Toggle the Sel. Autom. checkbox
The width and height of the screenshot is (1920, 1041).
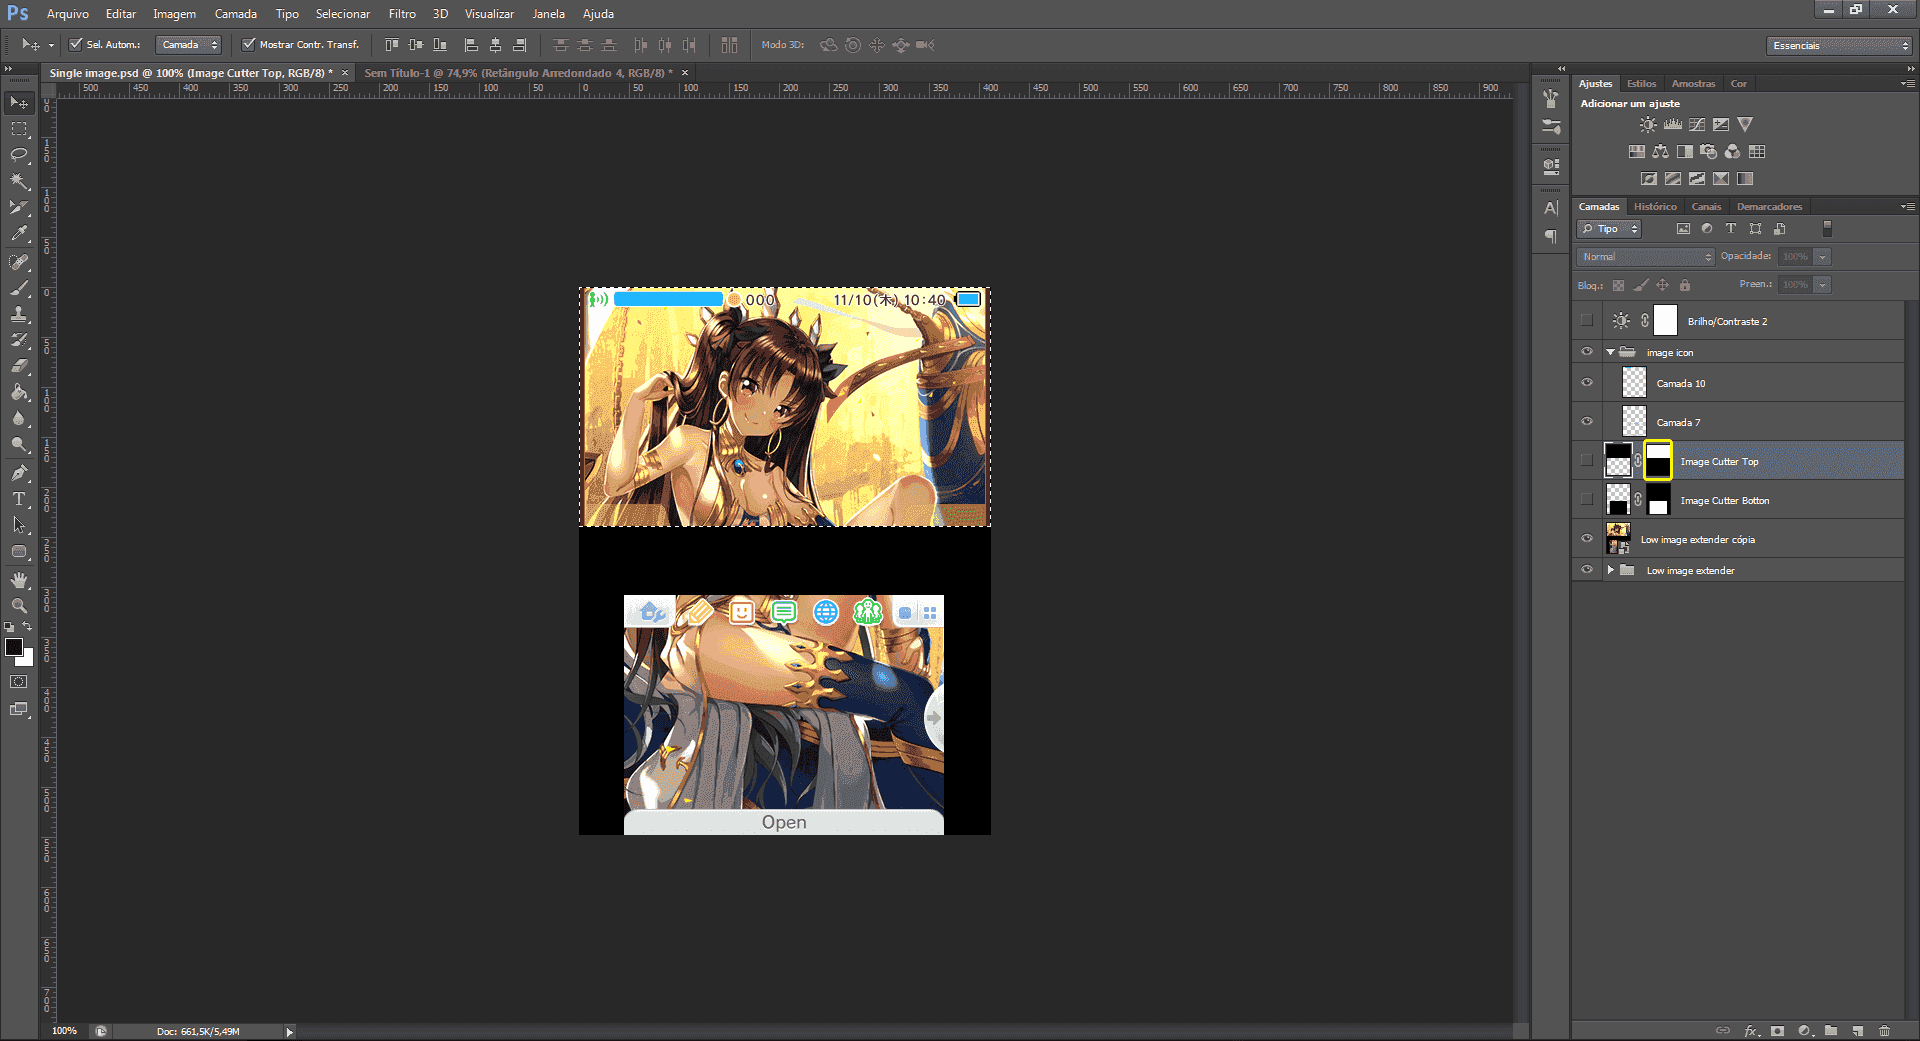point(75,45)
